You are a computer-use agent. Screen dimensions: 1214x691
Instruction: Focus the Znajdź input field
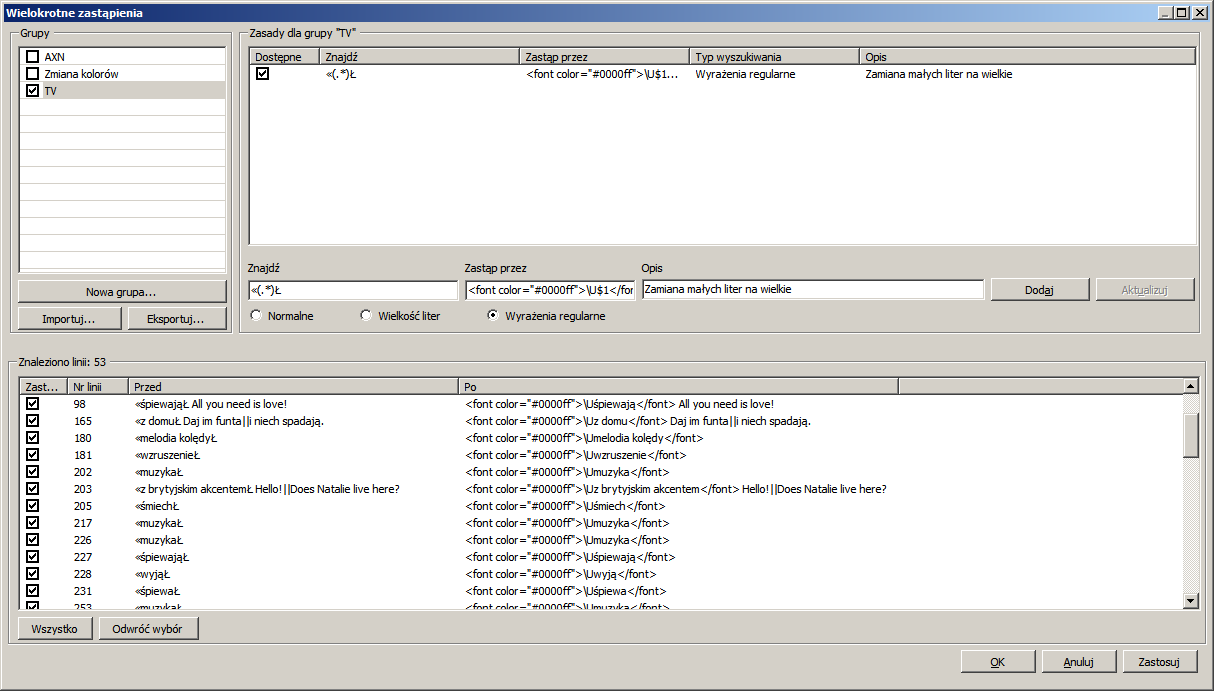pyautogui.click(x=353, y=290)
